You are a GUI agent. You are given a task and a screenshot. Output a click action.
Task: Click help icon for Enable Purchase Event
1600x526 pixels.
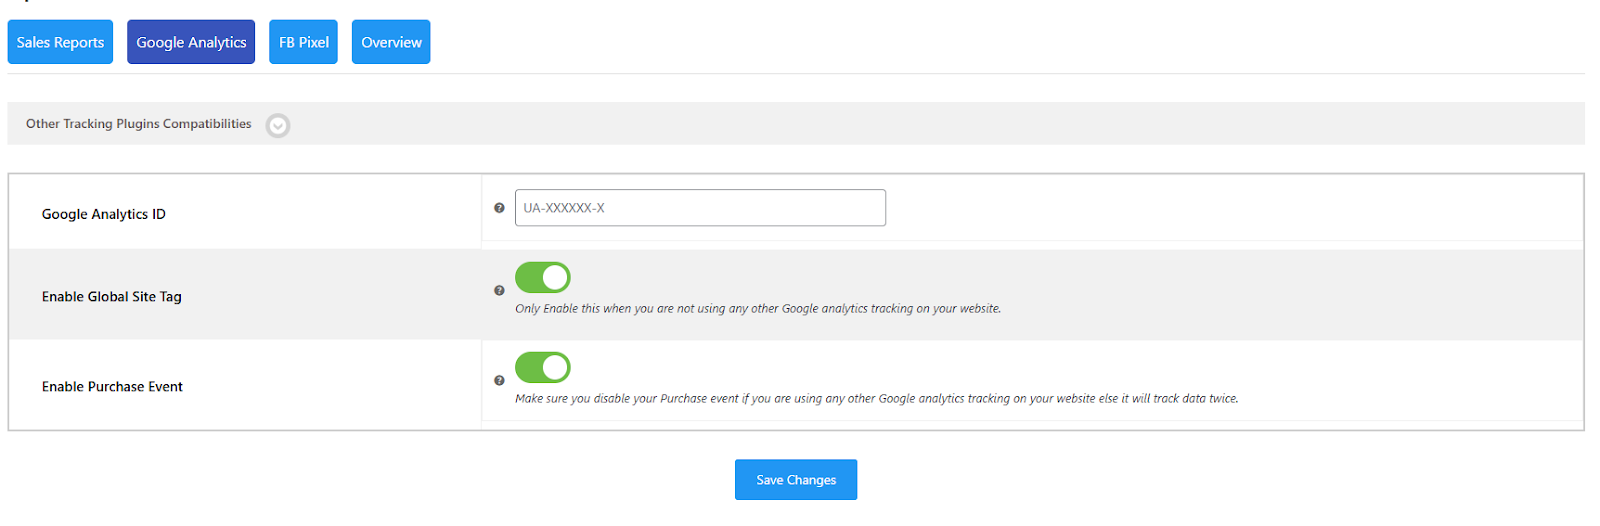499,380
